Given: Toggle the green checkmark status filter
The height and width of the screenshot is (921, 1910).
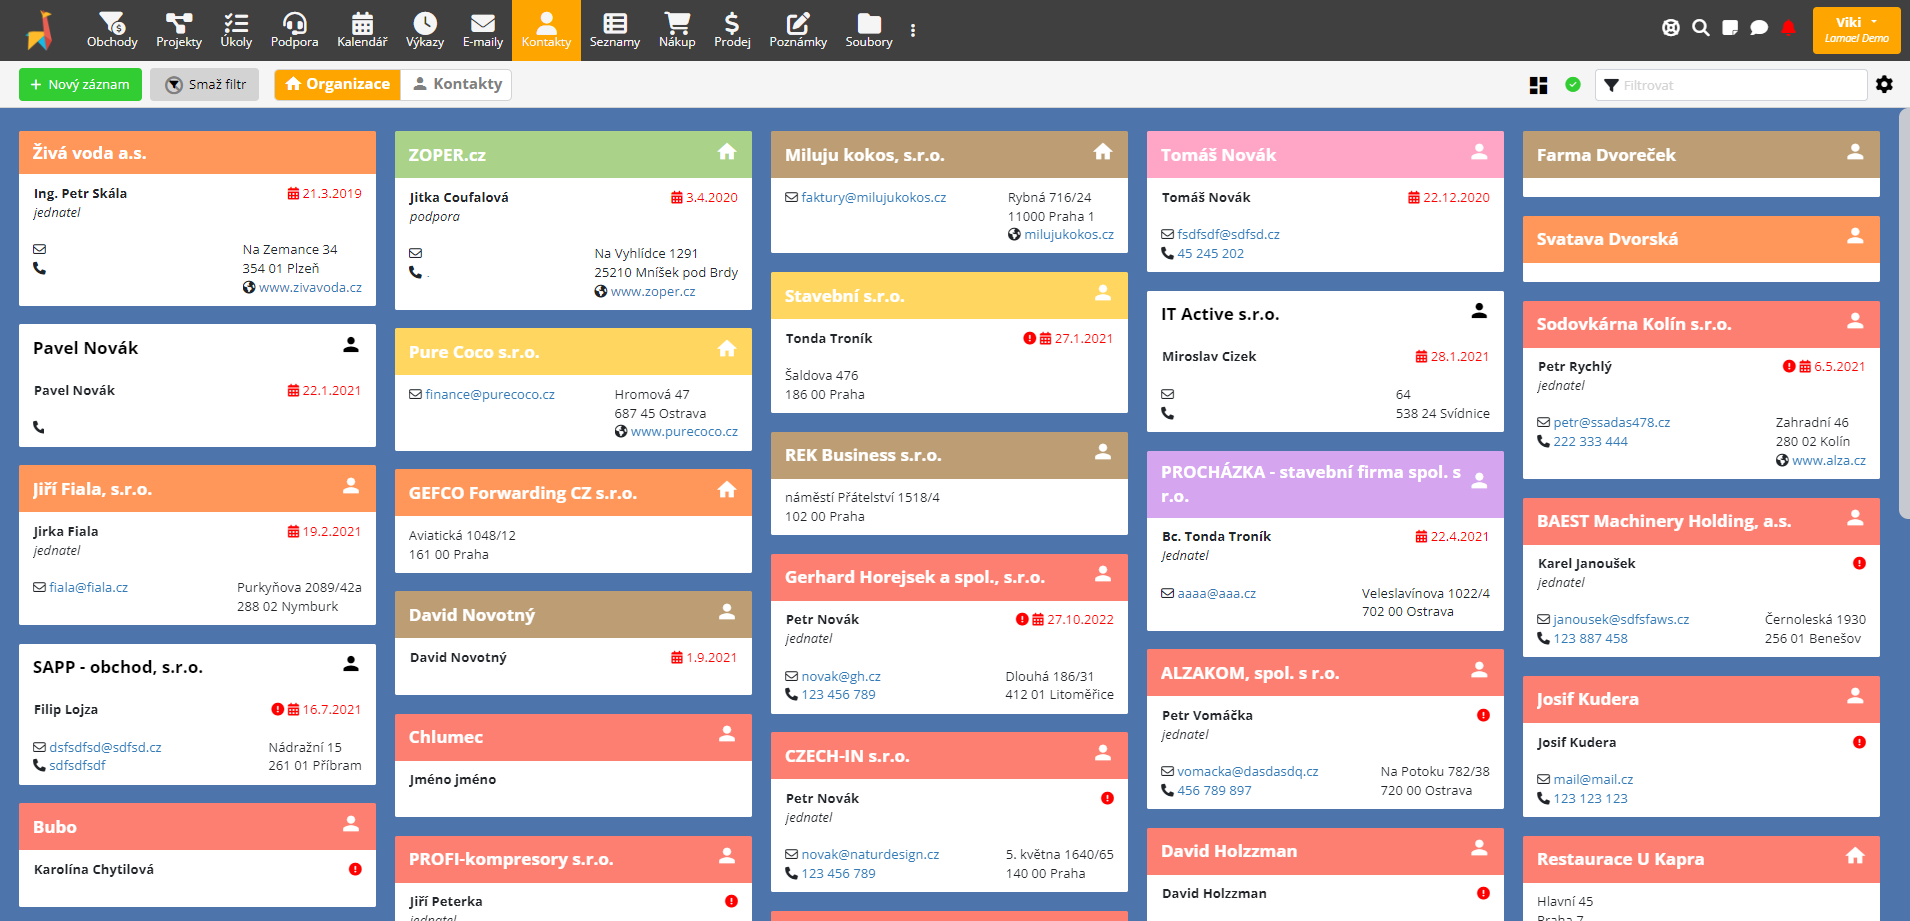Looking at the screenshot, I should tap(1573, 85).
